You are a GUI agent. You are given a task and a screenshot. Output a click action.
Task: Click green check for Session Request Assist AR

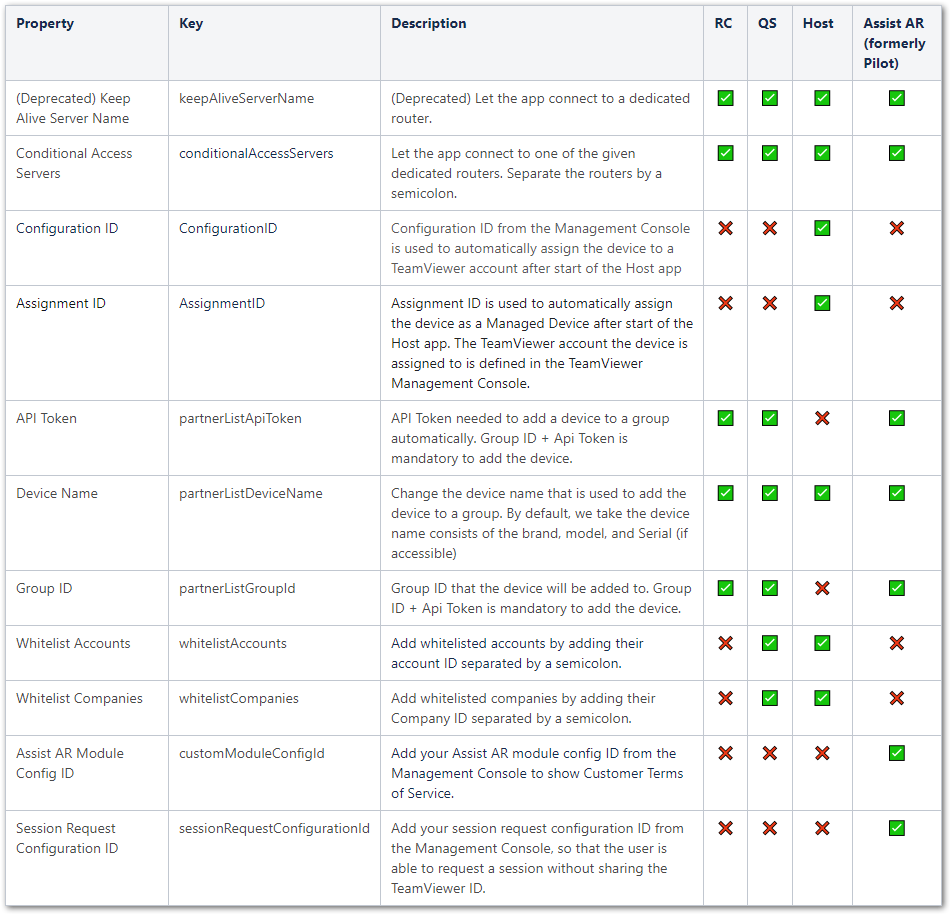pyautogui.click(x=897, y=828)
